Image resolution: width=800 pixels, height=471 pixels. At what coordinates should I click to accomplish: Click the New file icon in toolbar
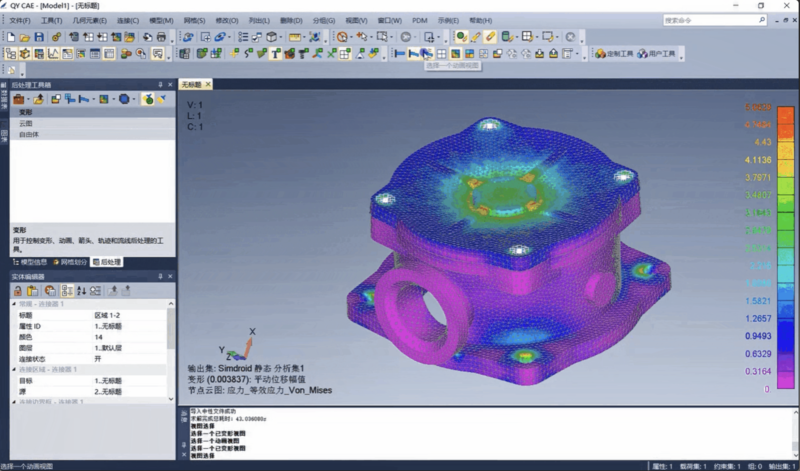[x=11, y=37]
